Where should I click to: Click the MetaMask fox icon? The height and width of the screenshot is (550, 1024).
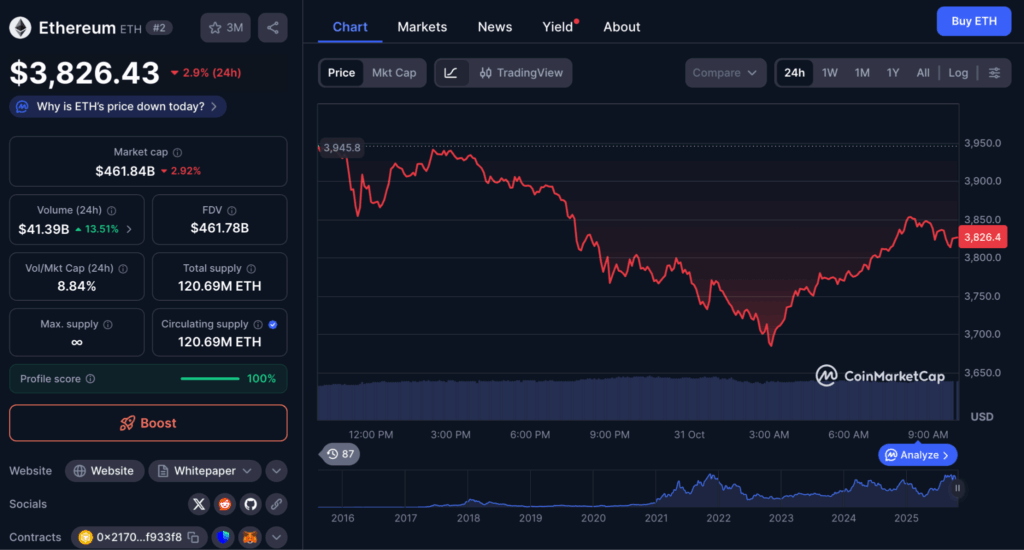pos(250,537)
